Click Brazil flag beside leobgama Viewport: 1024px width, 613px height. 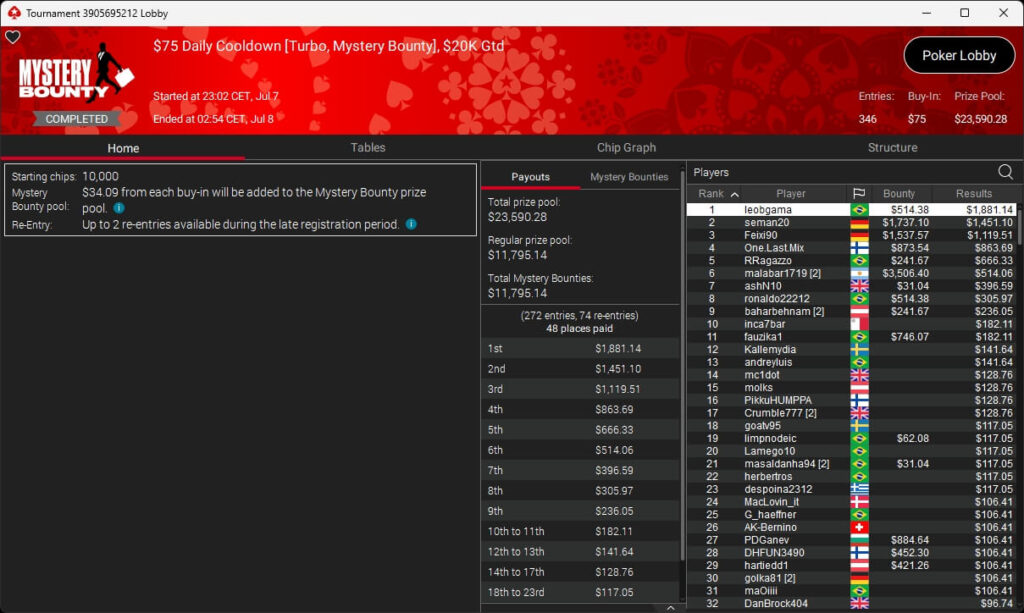(858, 210)
